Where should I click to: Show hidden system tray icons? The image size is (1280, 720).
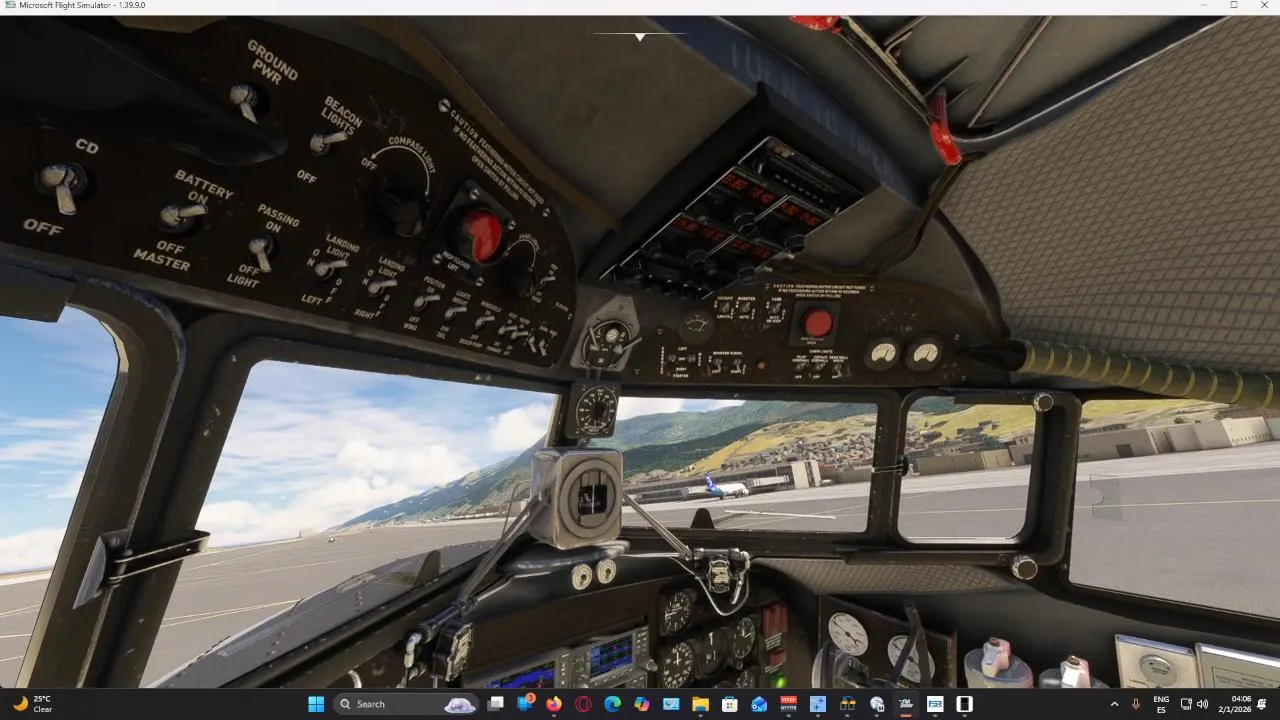pos(1115,704)
